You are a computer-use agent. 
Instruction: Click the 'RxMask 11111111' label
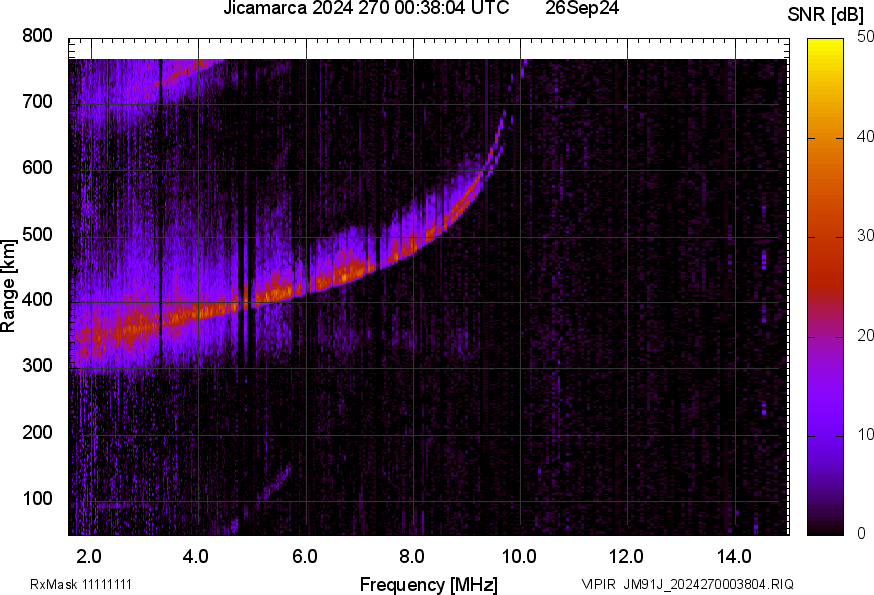point(81,584)
